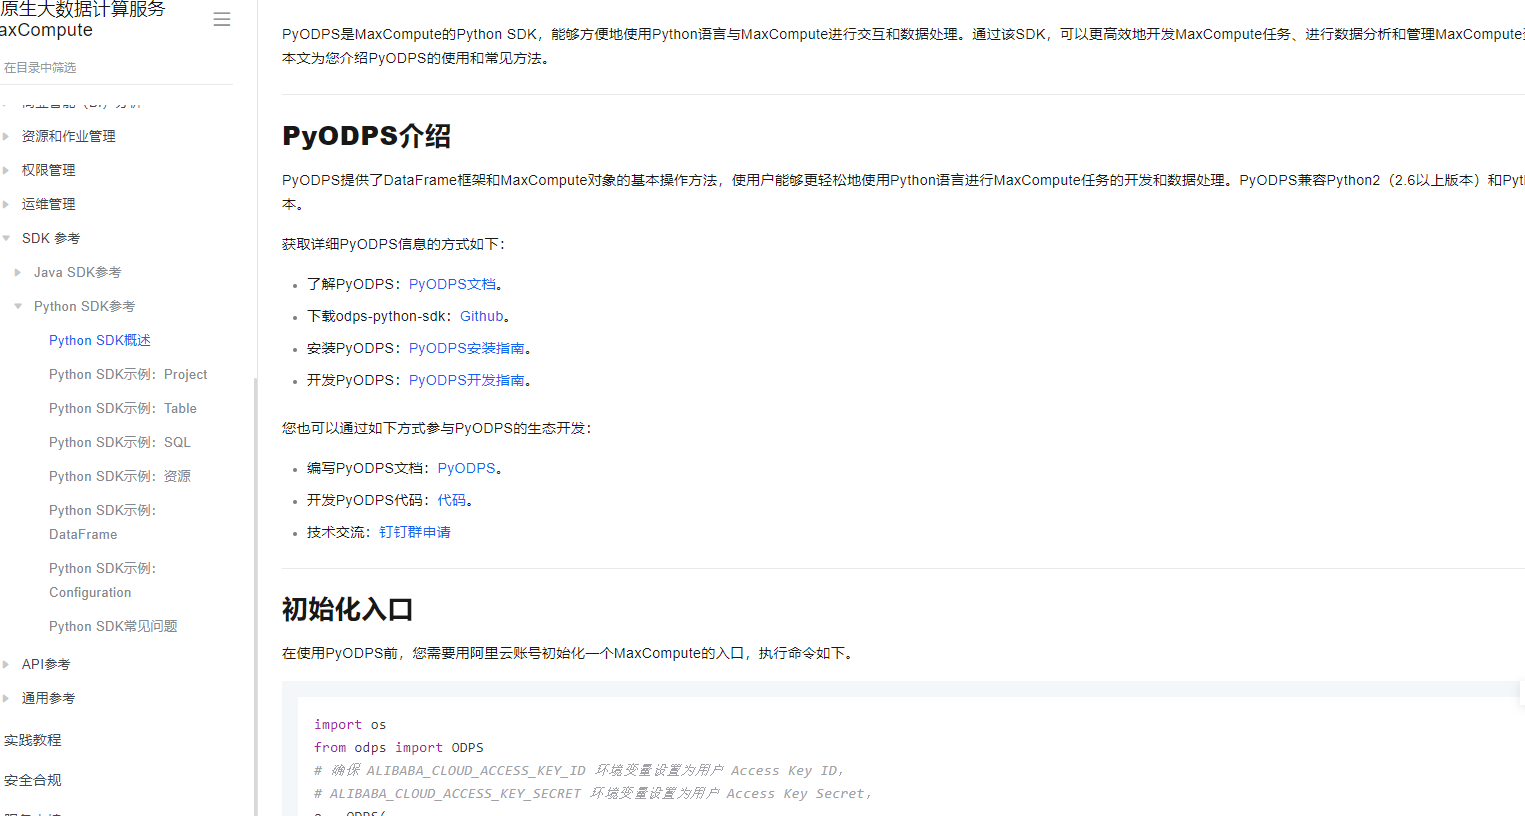Open Python SDK示例：资源 page
Viewport: 1525px width, 816px height.
pyautogui.click(x=120, y=476)
